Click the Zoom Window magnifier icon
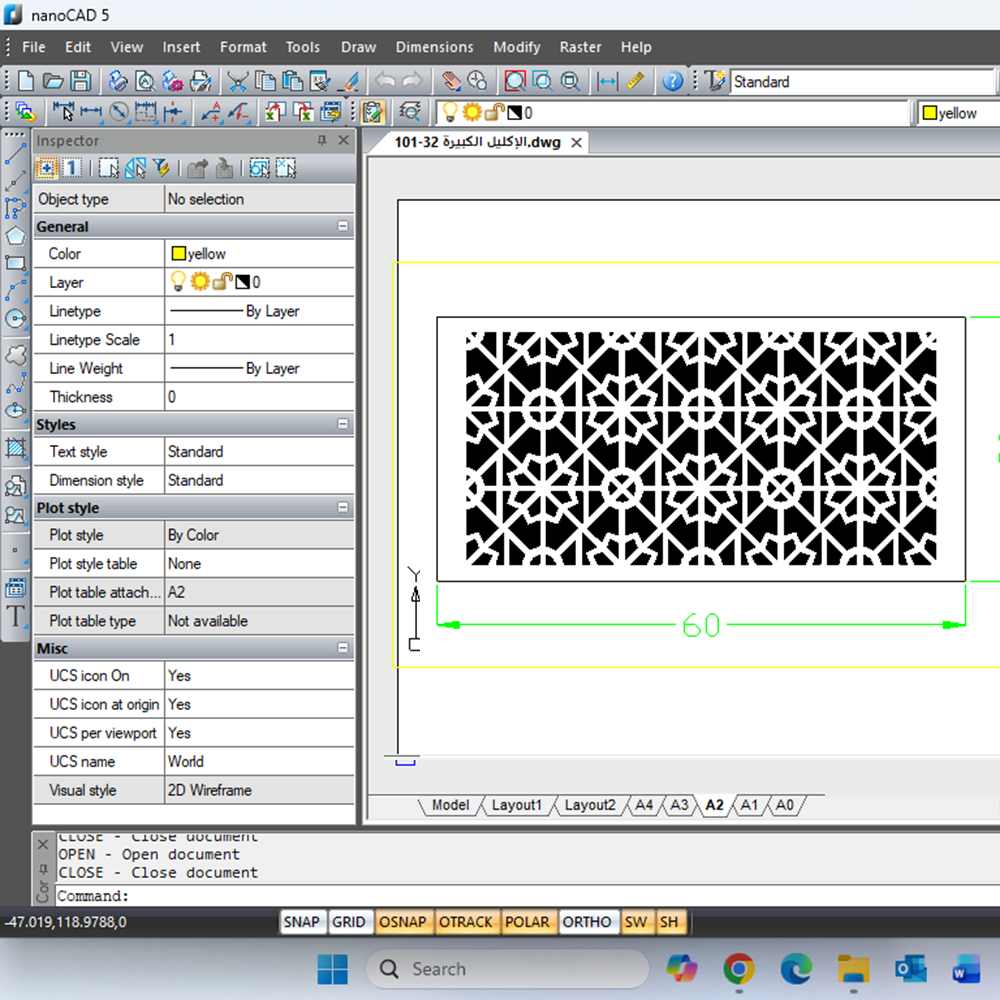 pyautogui.click(x=515, y=82)
